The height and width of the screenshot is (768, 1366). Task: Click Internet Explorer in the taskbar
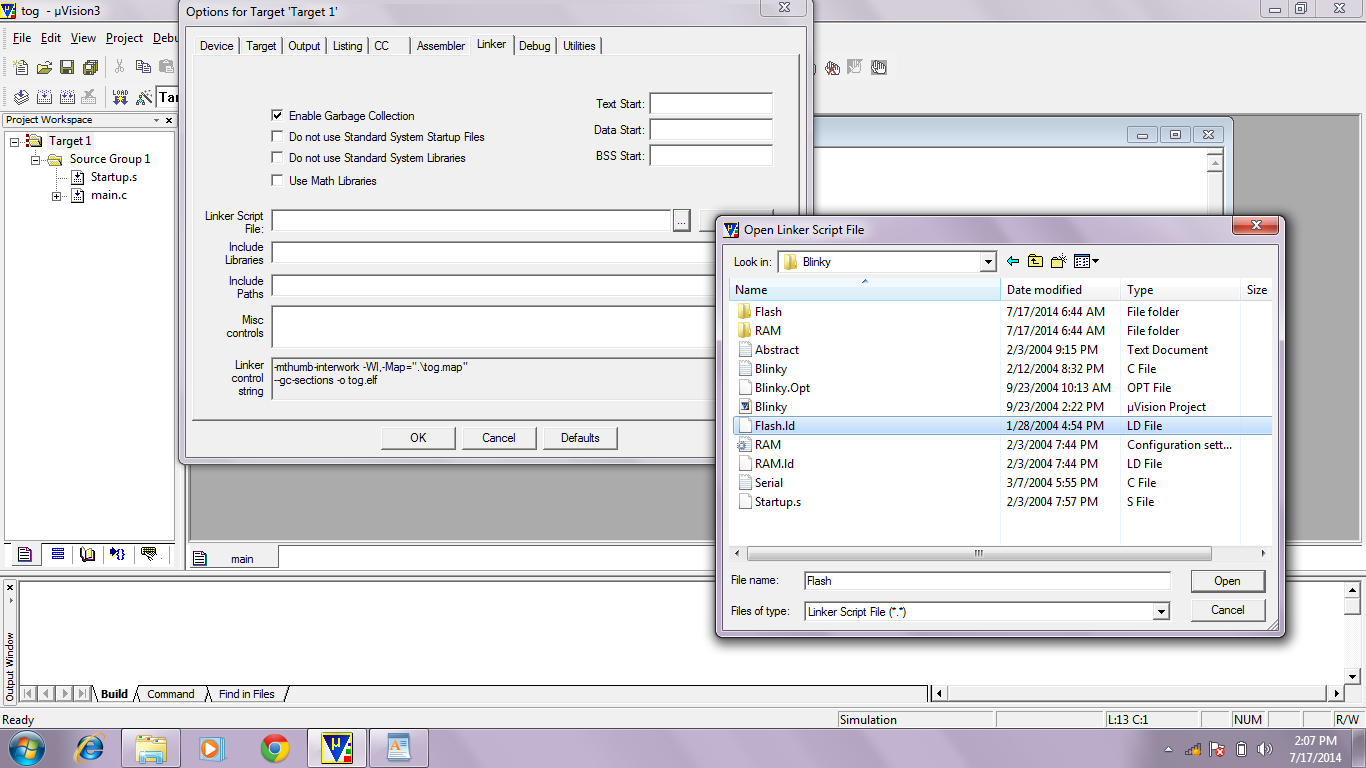(91, 748)
